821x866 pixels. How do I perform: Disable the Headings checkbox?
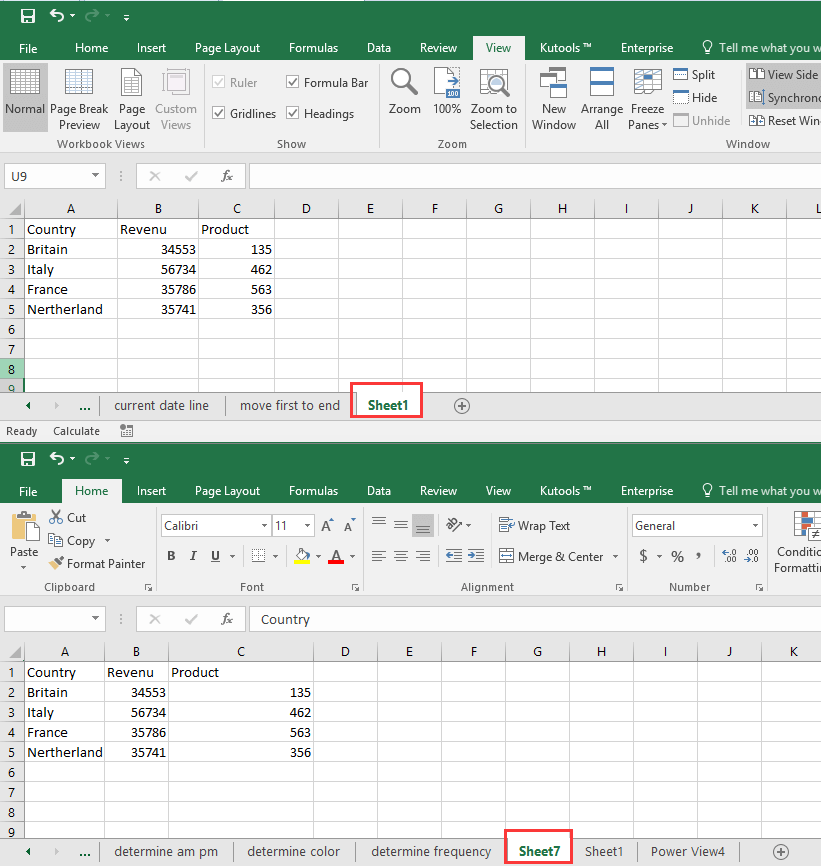click(x=293, y=114)
